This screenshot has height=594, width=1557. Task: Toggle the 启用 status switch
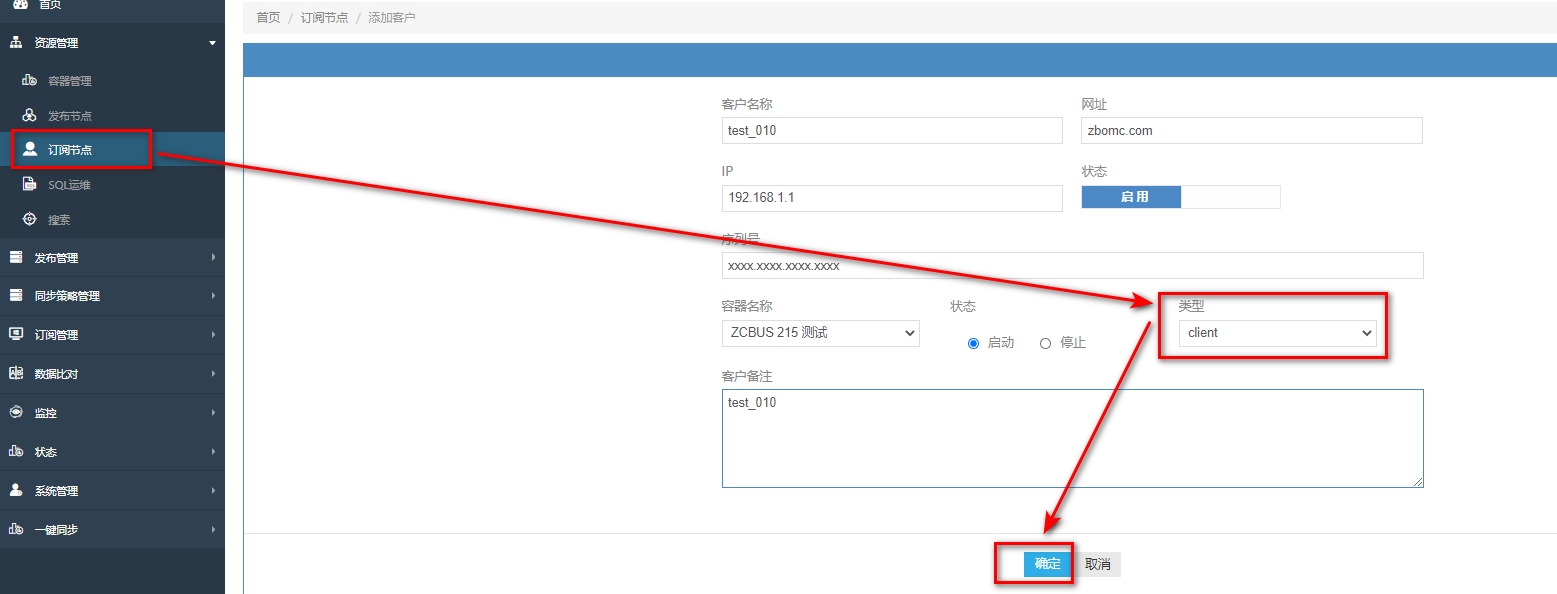(x=1180, y=197)
